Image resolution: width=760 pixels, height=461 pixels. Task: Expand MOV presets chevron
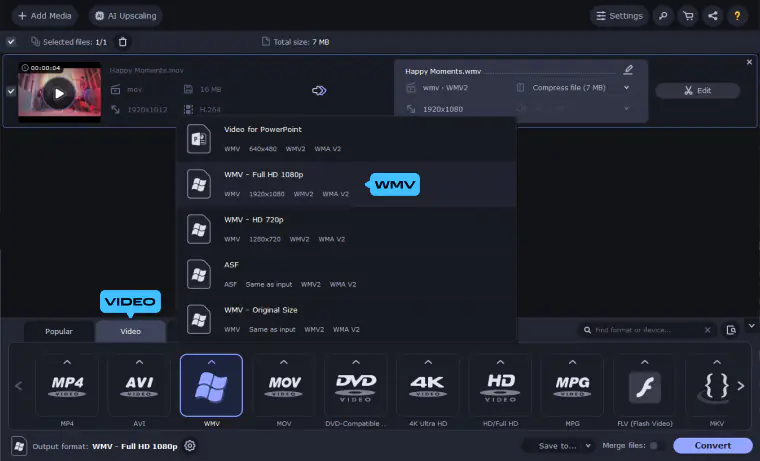click(x=284, y=362)
